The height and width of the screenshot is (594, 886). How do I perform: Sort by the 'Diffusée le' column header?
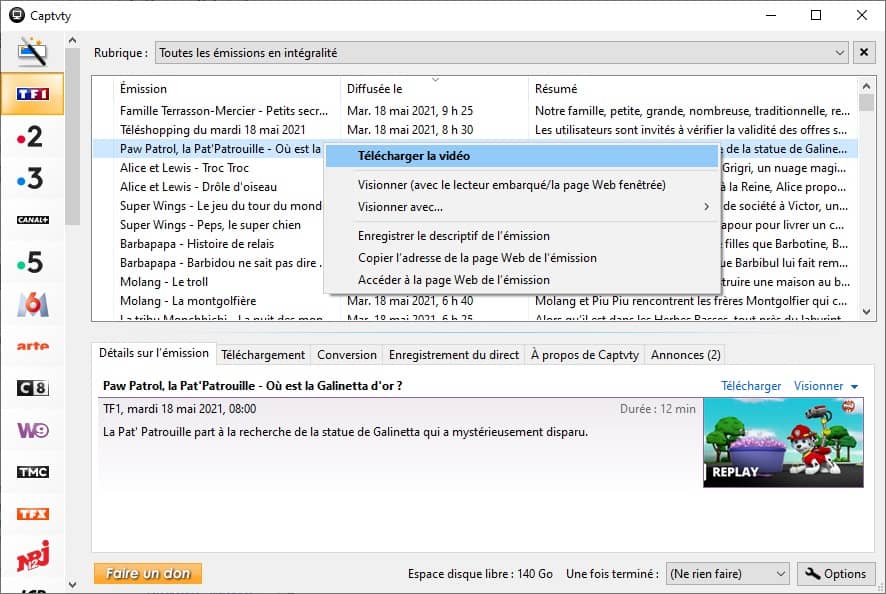coord(433,89)
